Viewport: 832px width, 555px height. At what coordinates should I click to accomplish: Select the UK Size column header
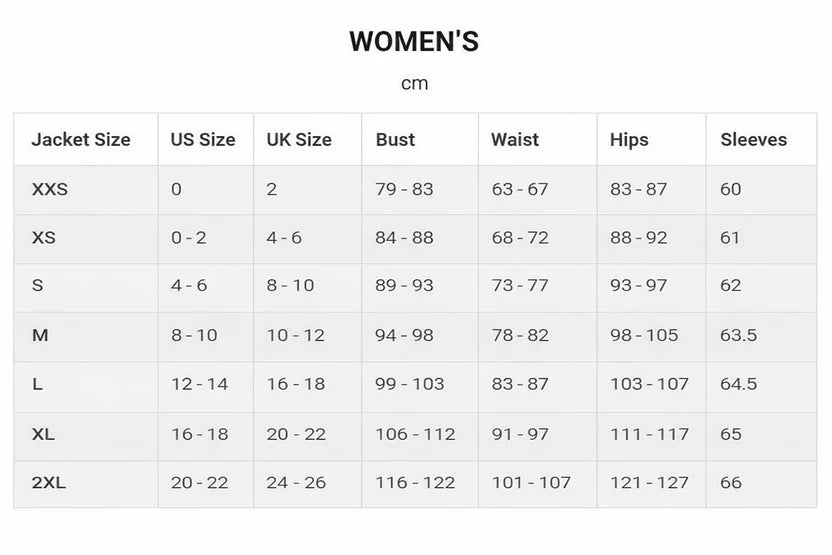point(299,140)
